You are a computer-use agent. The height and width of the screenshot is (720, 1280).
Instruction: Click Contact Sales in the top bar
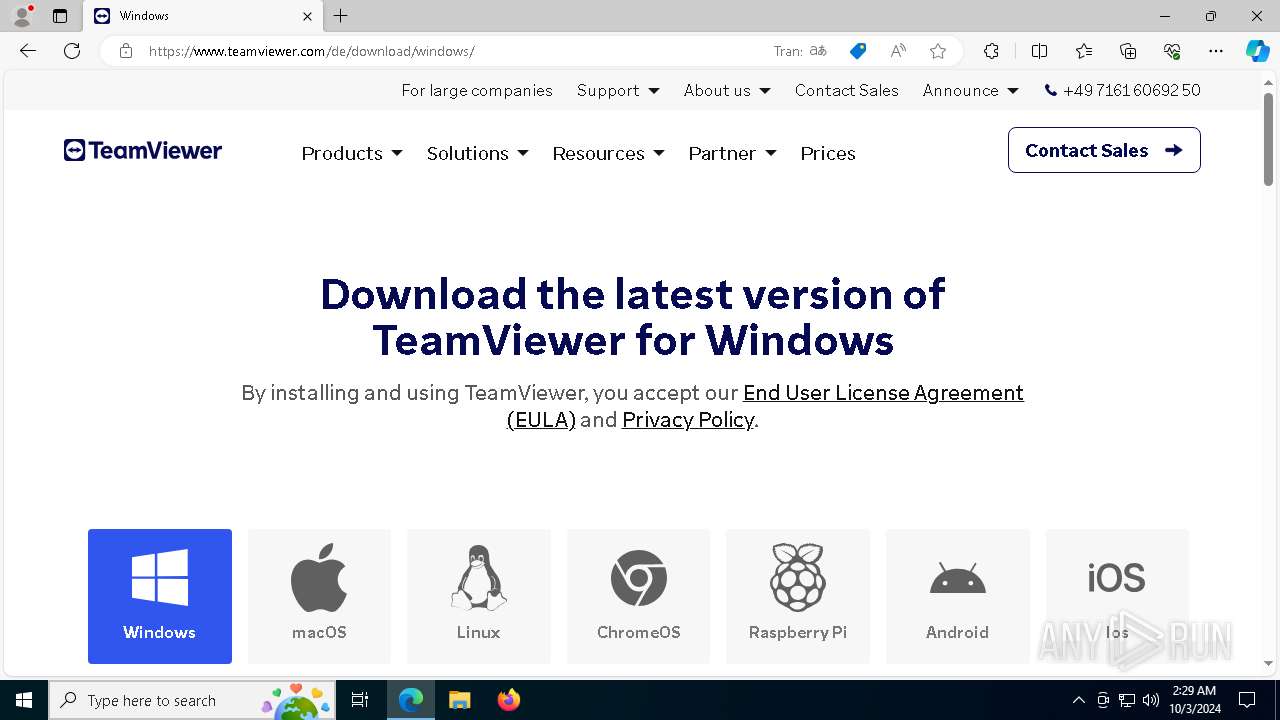pos(847,90)
